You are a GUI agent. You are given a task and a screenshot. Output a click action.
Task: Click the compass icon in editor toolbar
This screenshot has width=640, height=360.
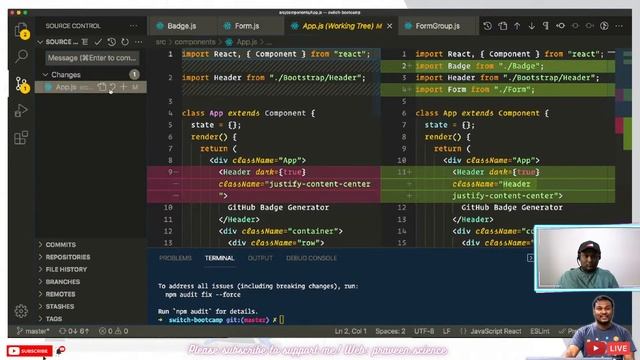click(x=604, y=26)
